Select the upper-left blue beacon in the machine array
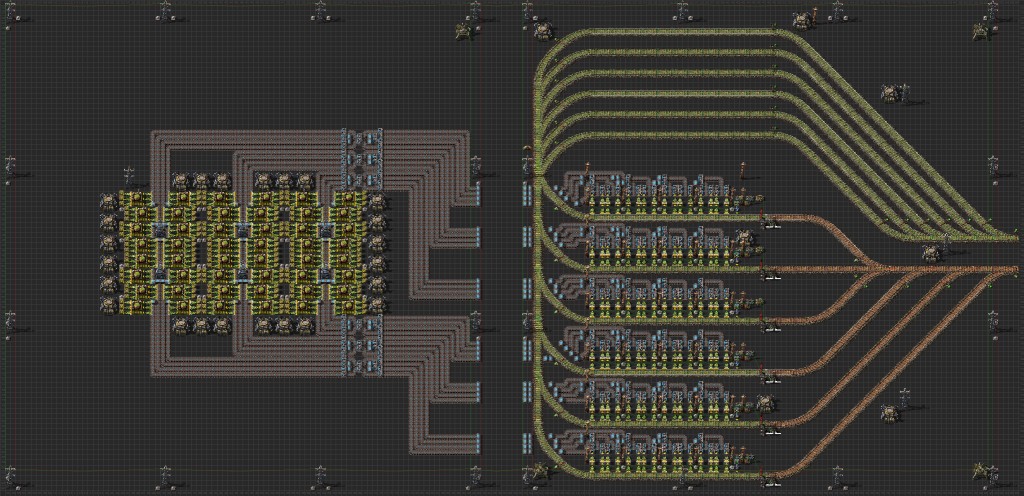Image resolution: width=1024 pixels, height=496 pixels. click(160, 230)
